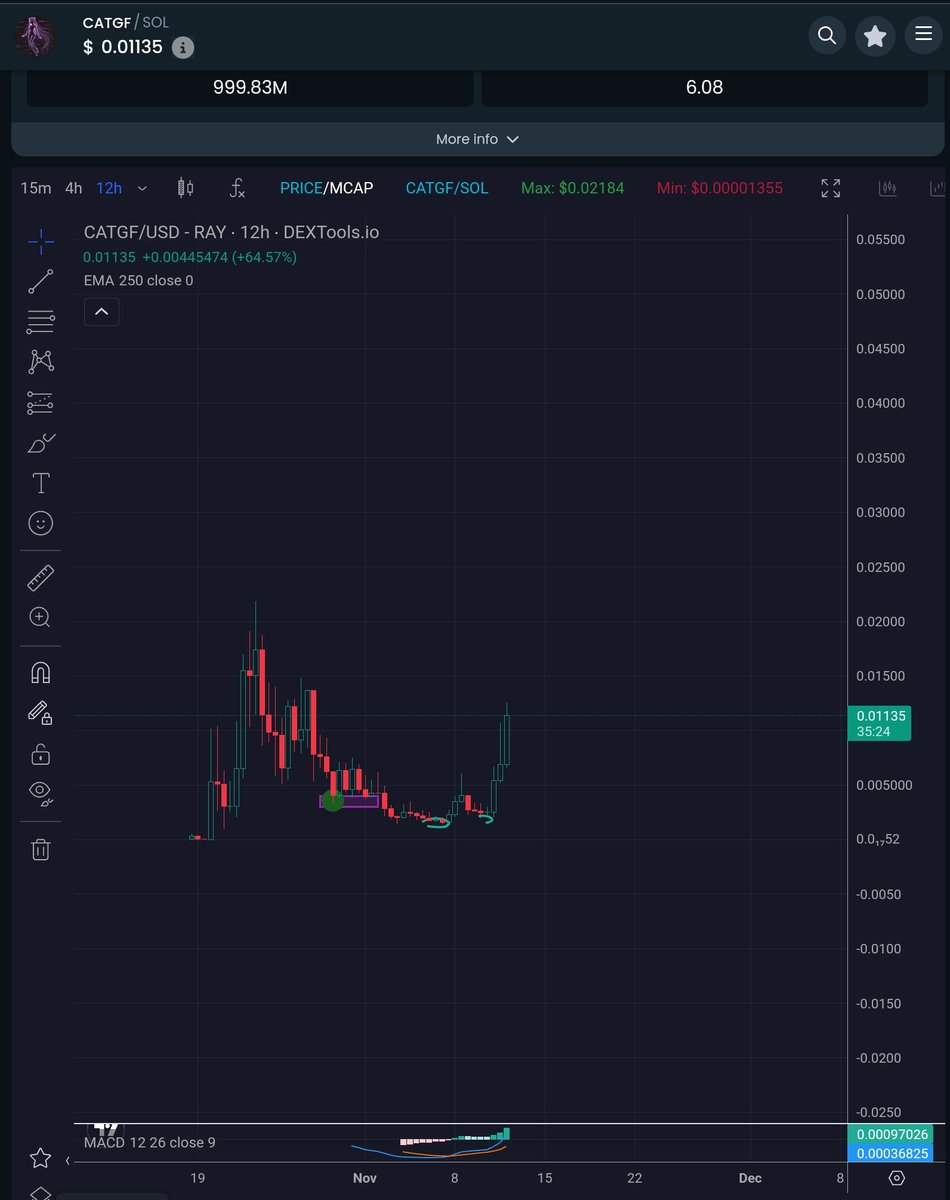Select the 12h timeframe
The height and width of the screenshot is (1200, 950).
[x=109, y=188]
